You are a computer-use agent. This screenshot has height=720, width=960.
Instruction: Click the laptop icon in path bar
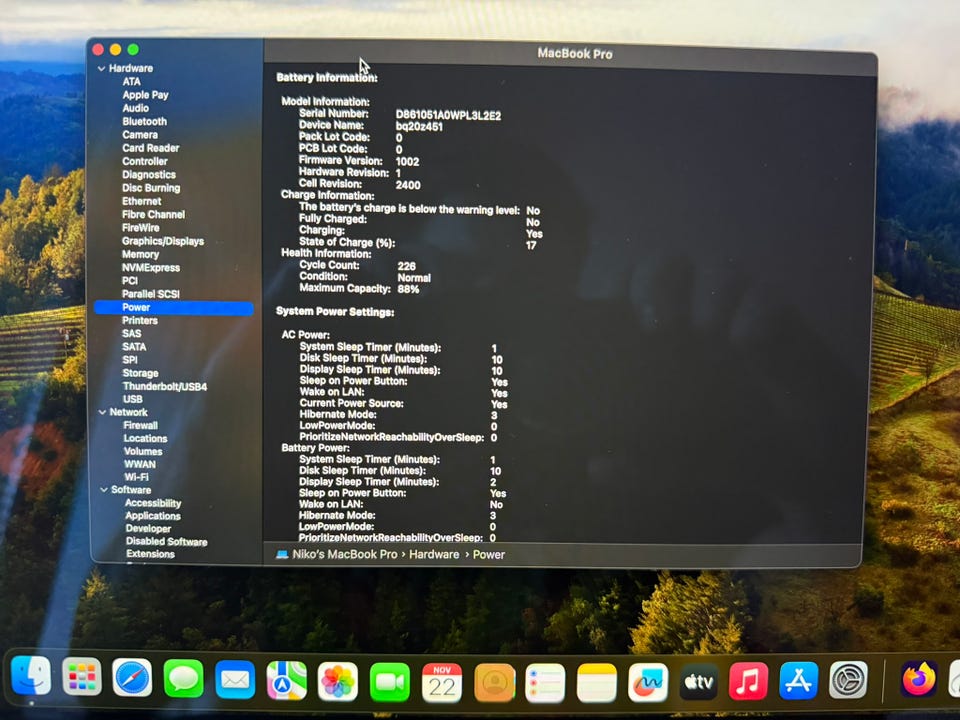click(282, 554)
